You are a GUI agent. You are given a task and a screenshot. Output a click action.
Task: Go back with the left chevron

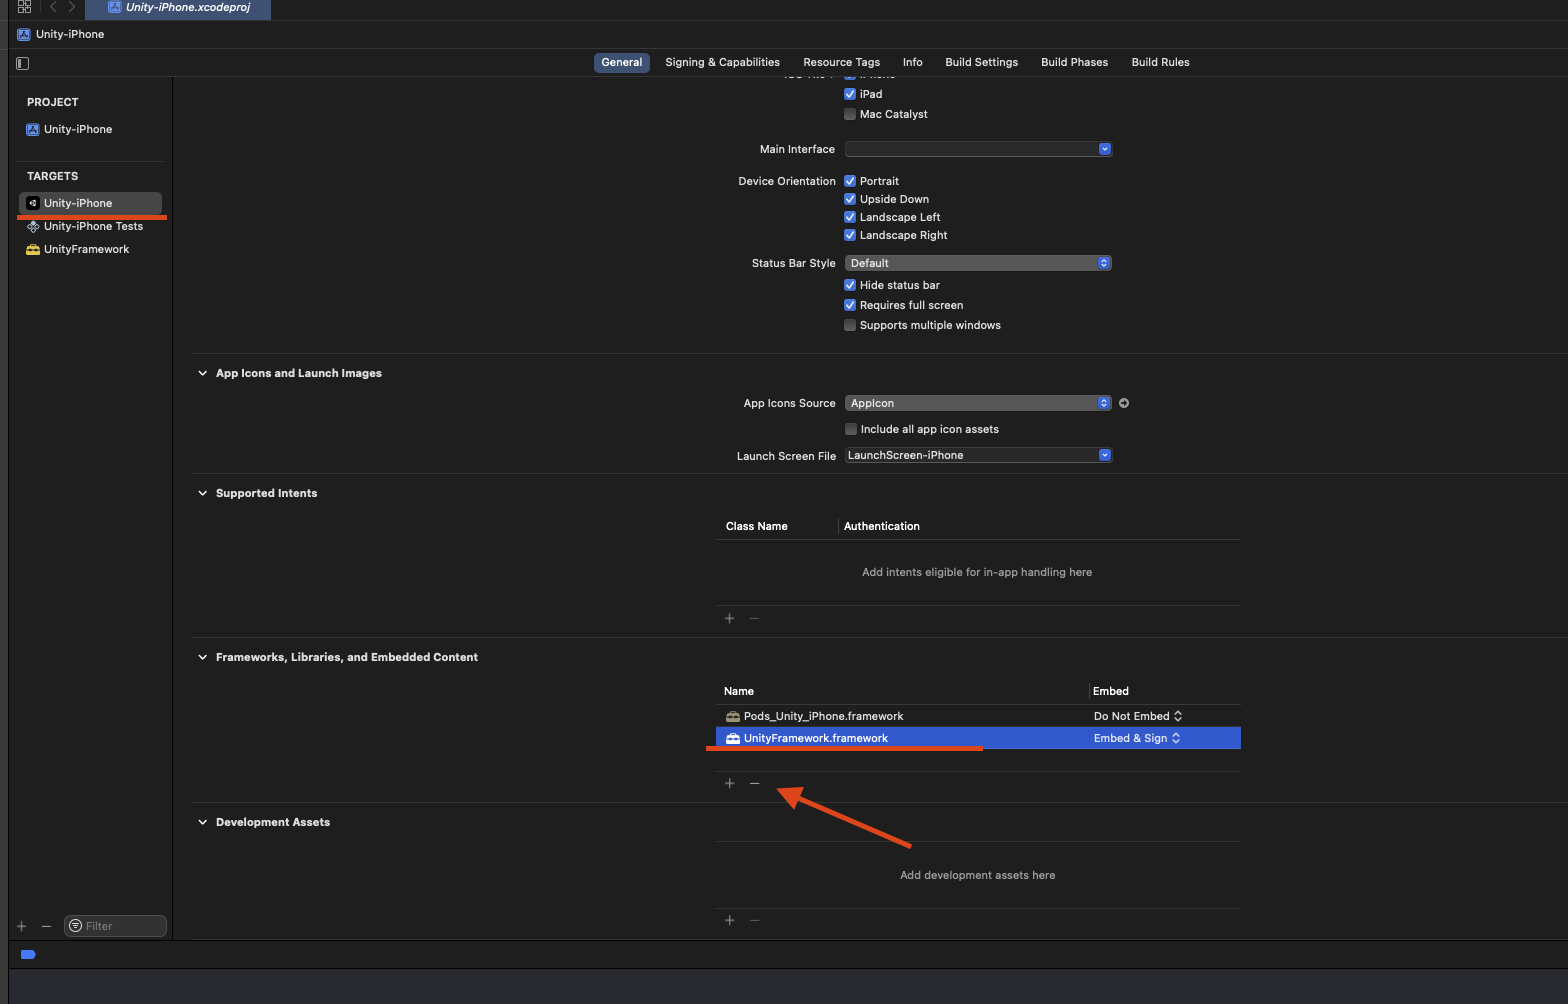point(53,6)
